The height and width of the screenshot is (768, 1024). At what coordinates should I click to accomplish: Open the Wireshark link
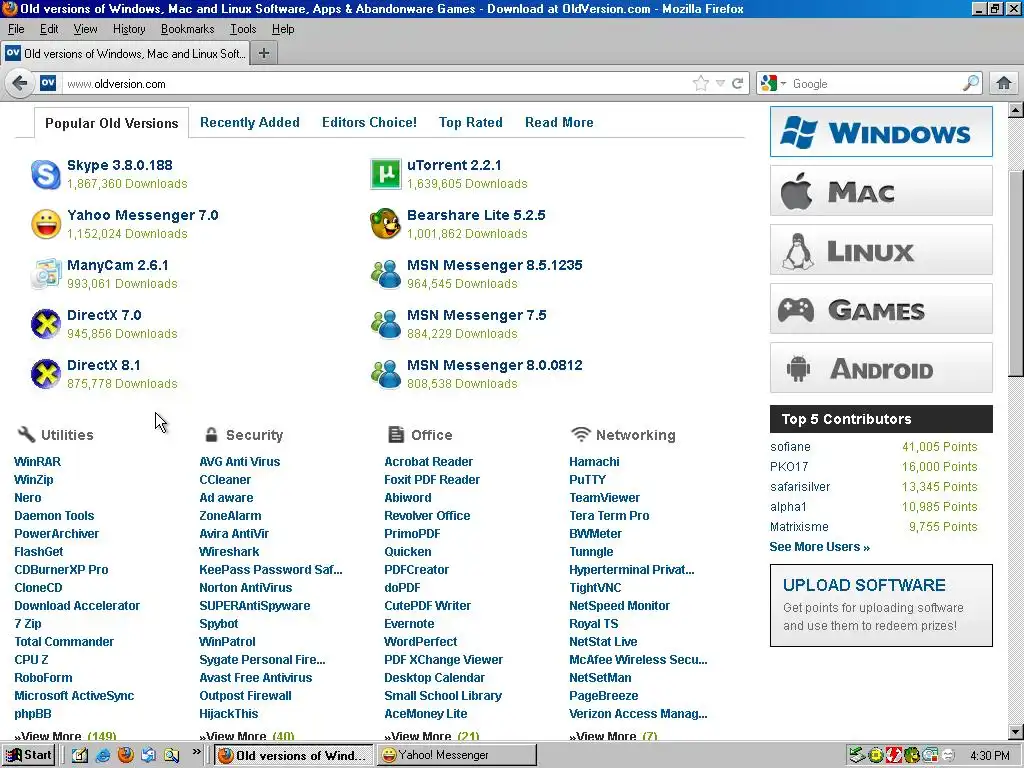[x=229, y=551]
